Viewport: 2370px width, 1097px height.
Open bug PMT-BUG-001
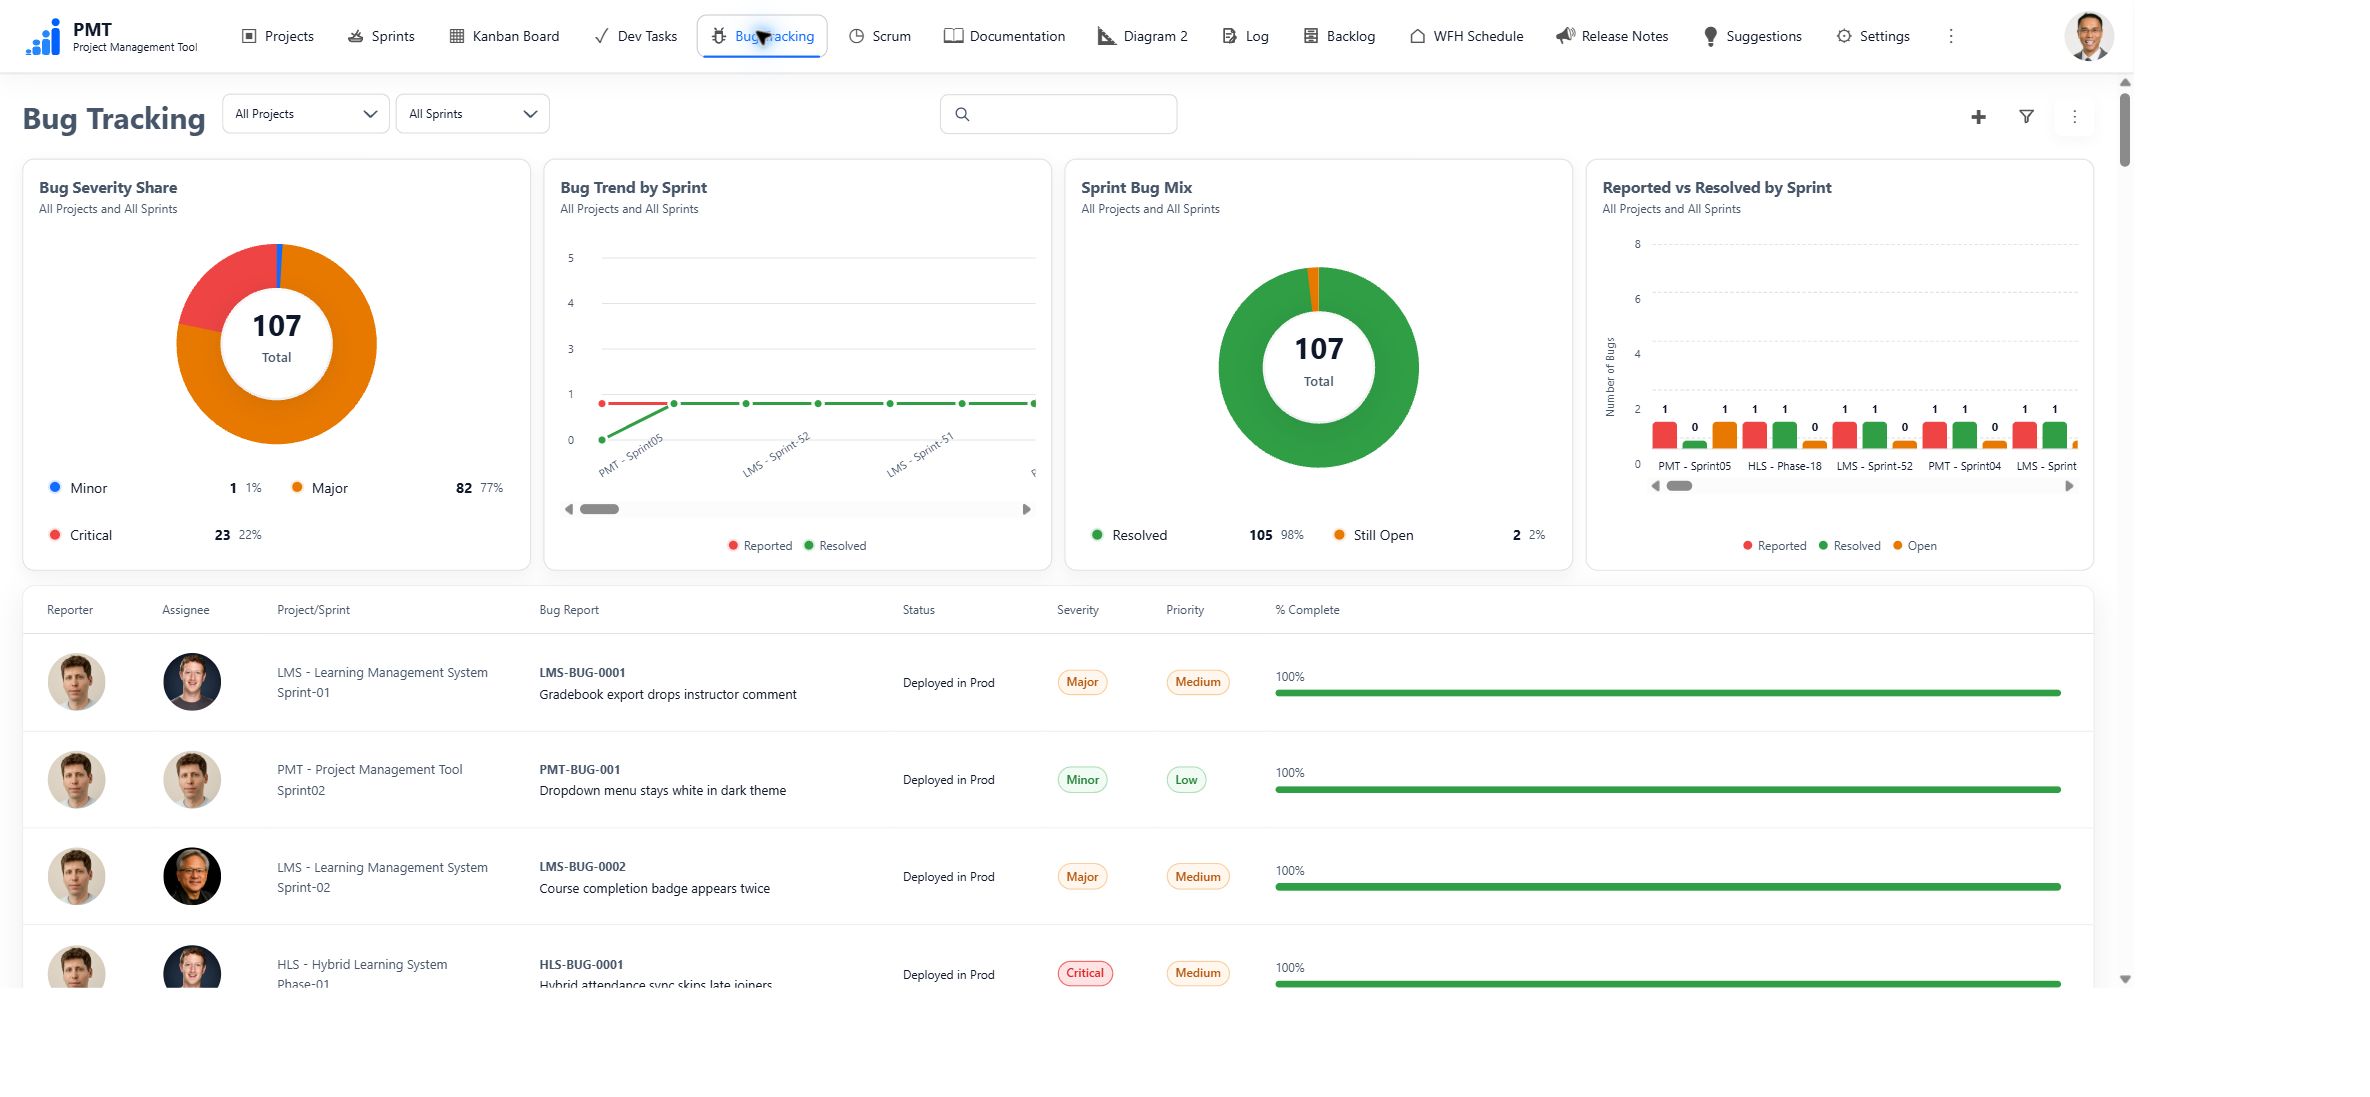pos(580,770)
